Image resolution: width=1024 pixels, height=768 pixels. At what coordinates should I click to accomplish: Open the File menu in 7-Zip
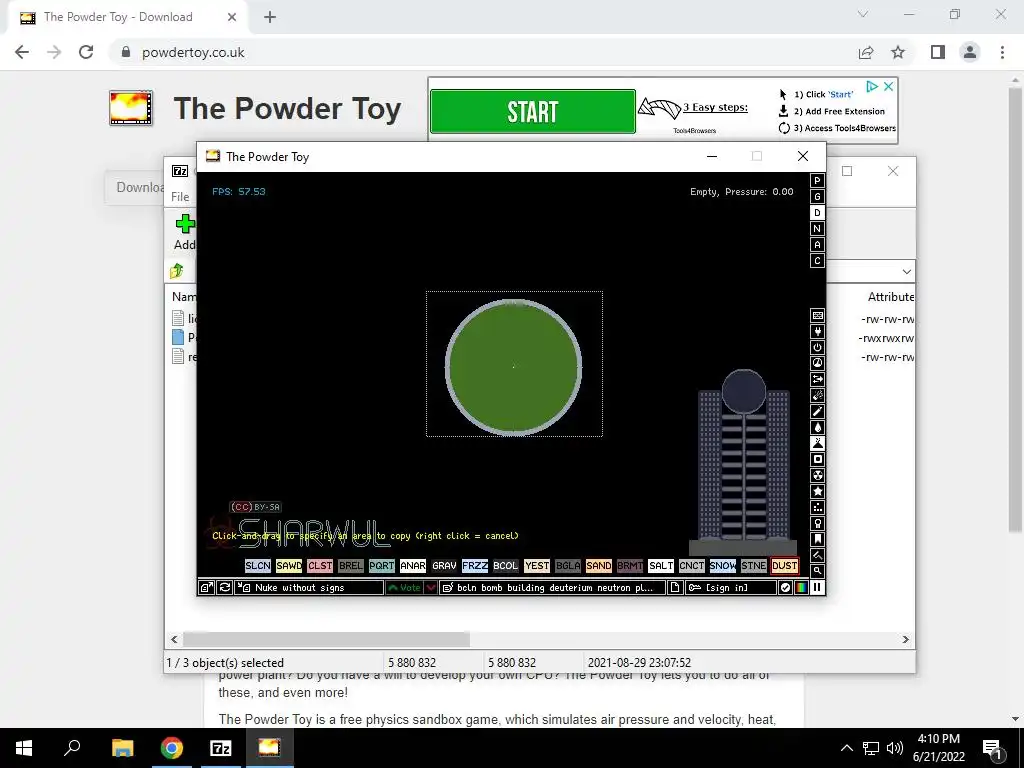coord(180,197)
